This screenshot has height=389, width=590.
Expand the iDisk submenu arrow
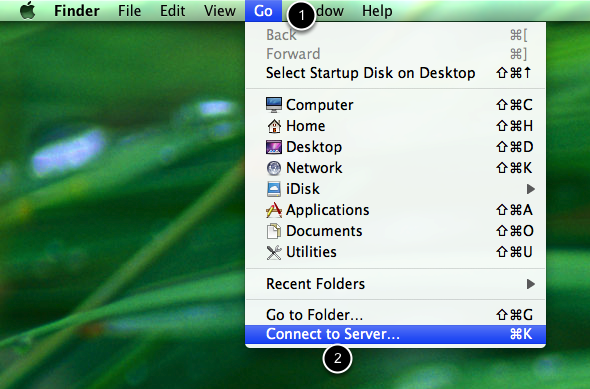click(531, 189)
